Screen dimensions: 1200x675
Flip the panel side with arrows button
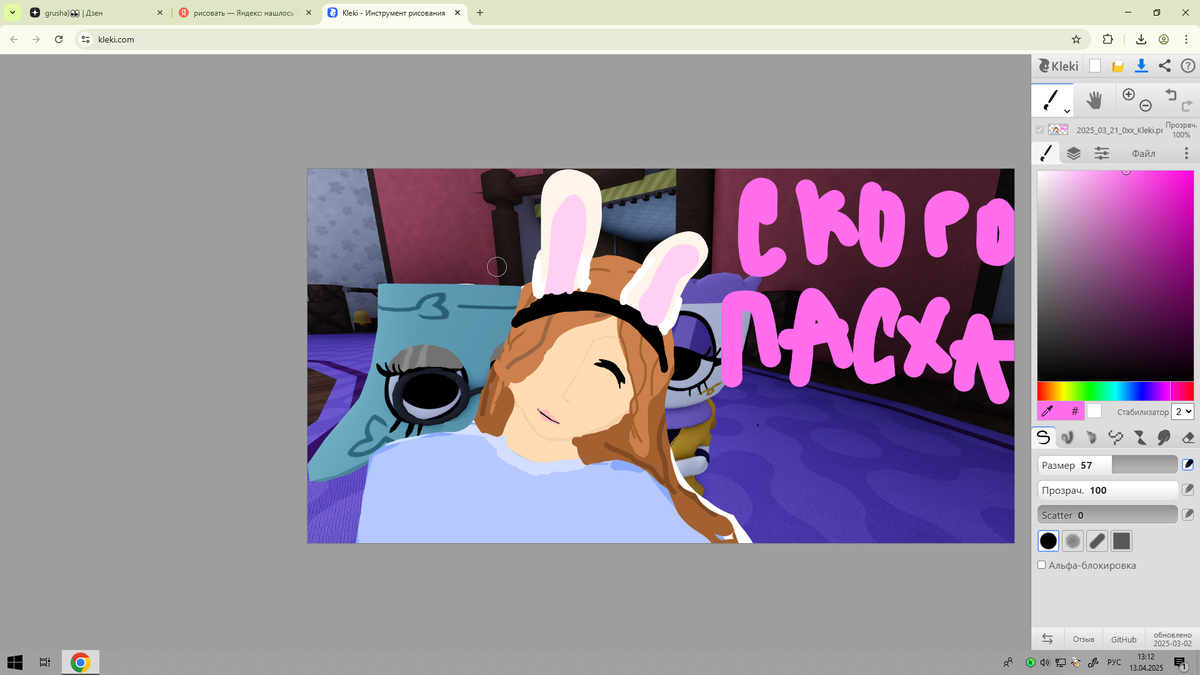[x=1048, y=638]
